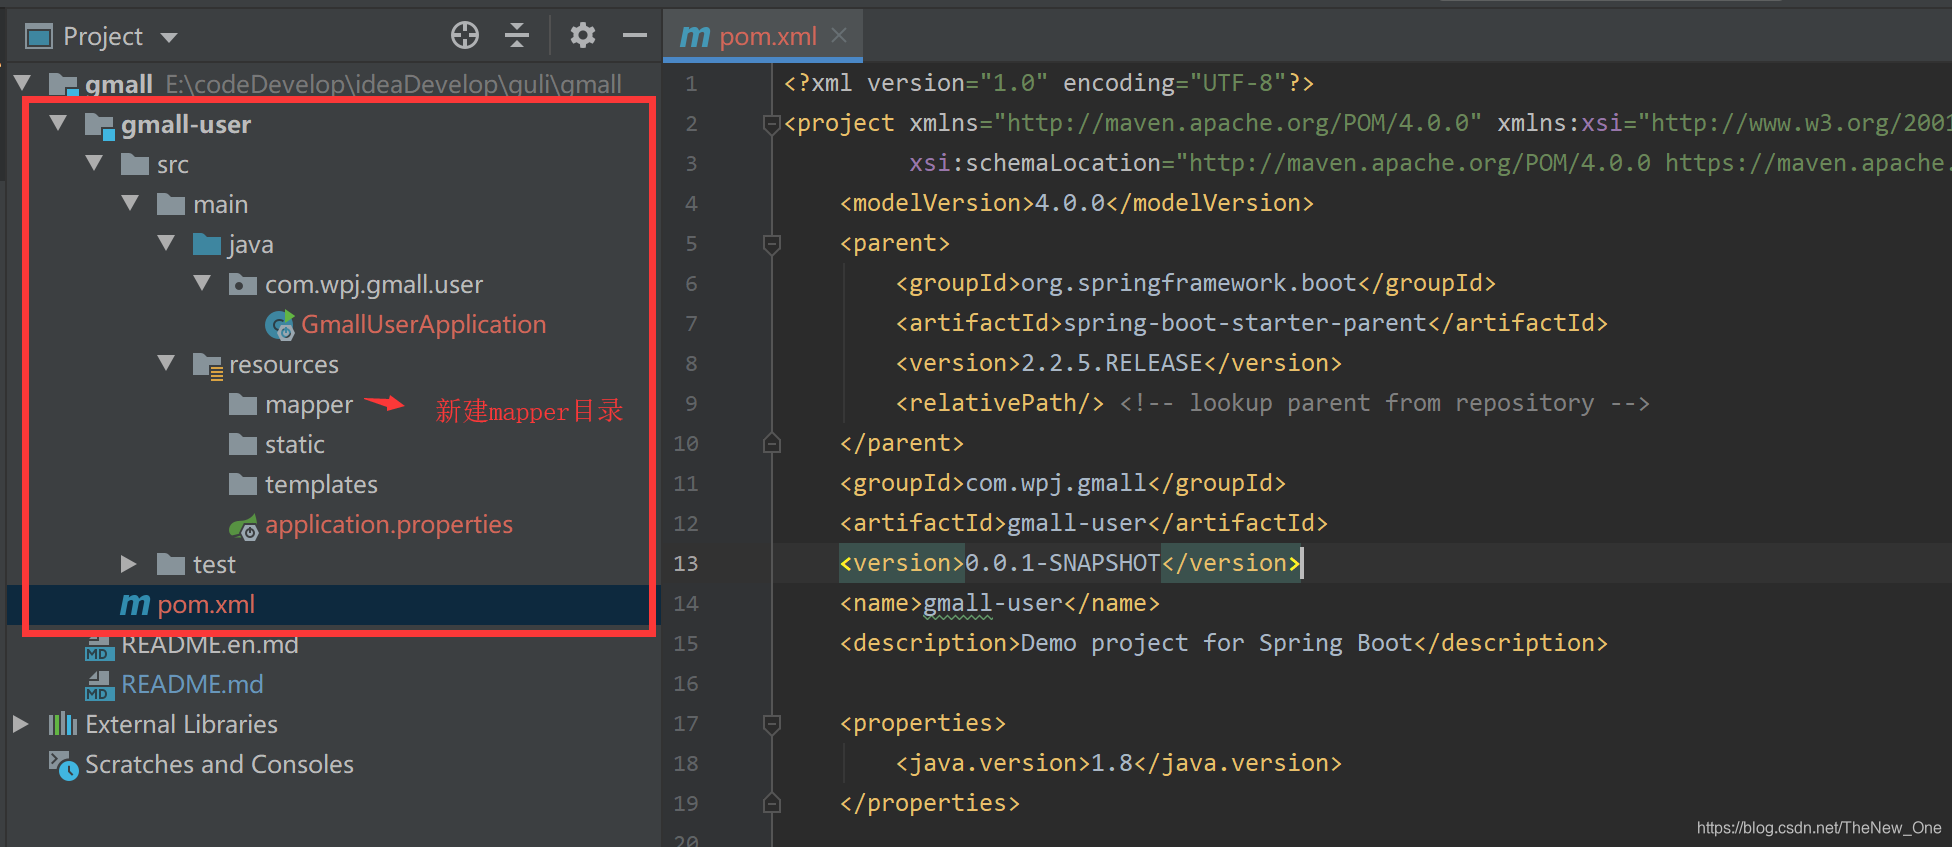Click the closing properties fold marker line 19
Viewport: 1952px width, 847px height.
click(771, 803)
